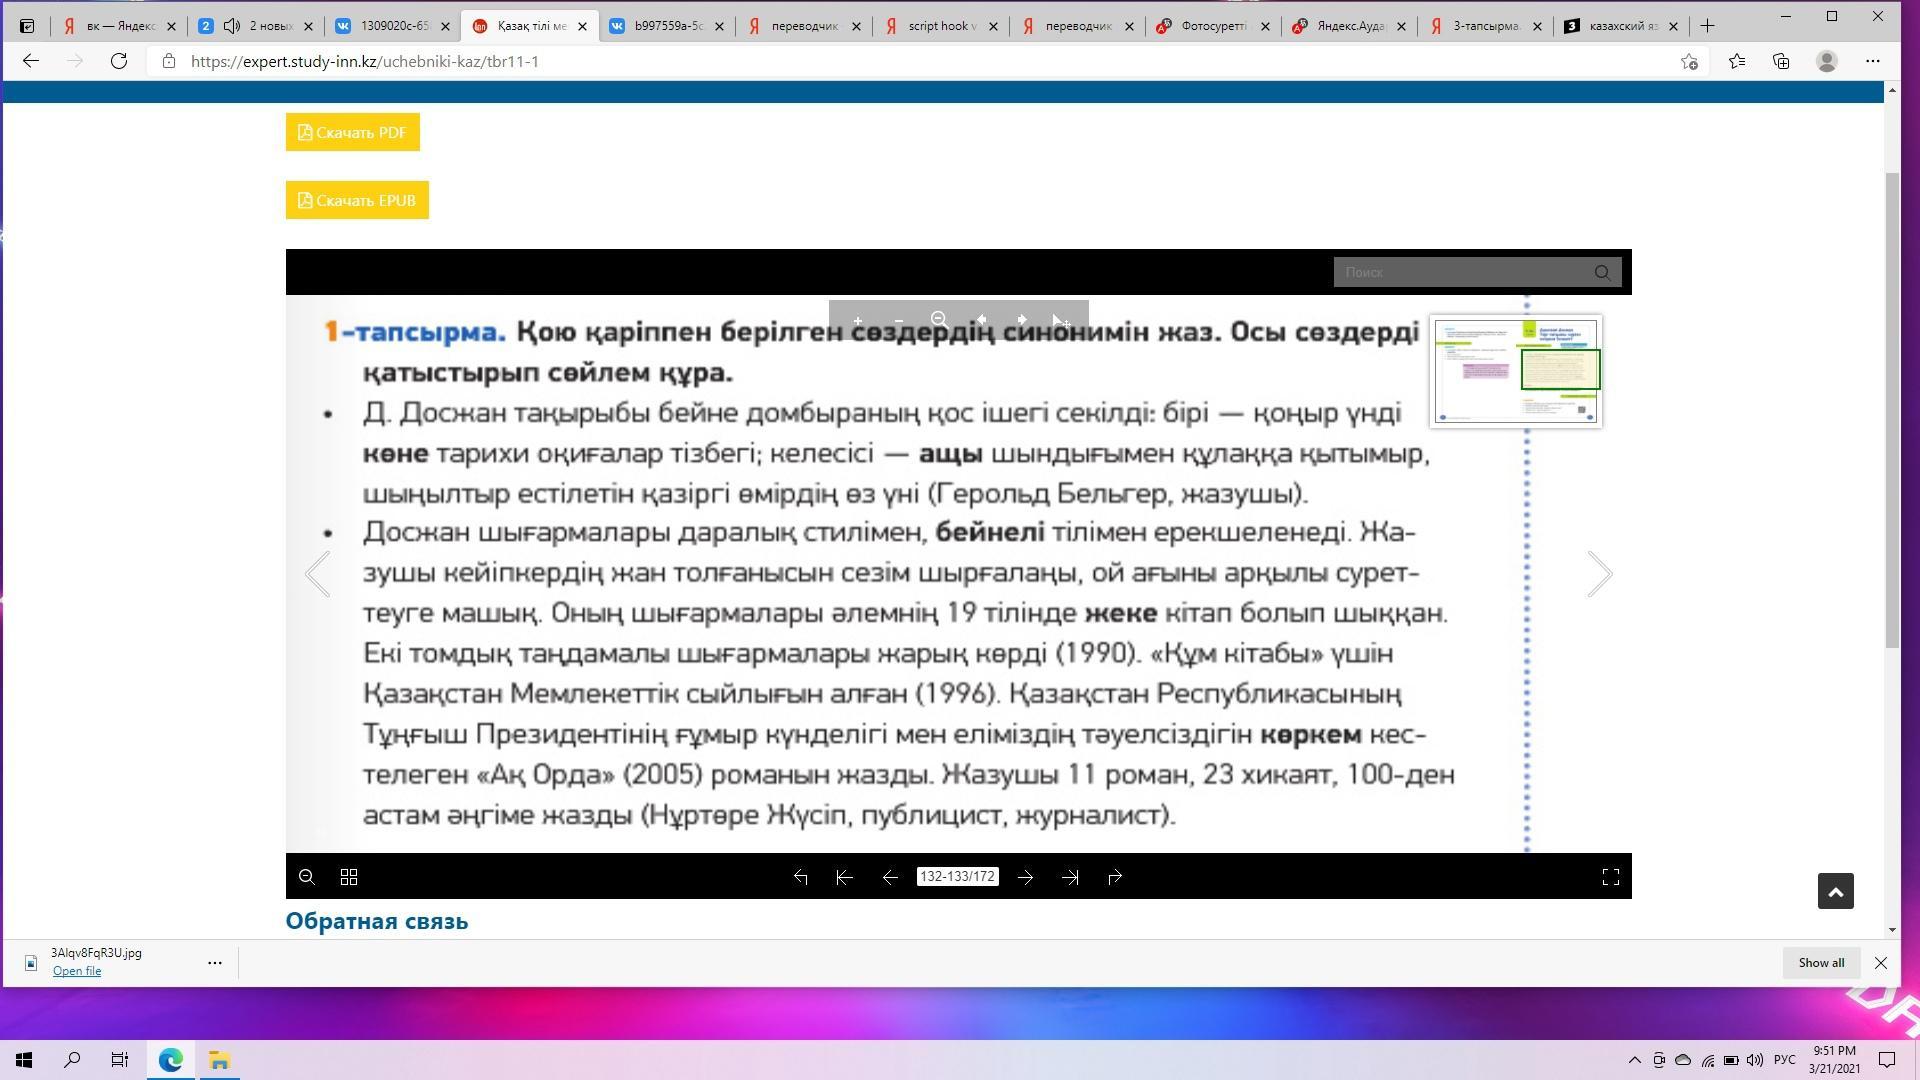Click the Скачать EPUB button
This screenshot has height=1080, width=1920.
pos(357,200)
